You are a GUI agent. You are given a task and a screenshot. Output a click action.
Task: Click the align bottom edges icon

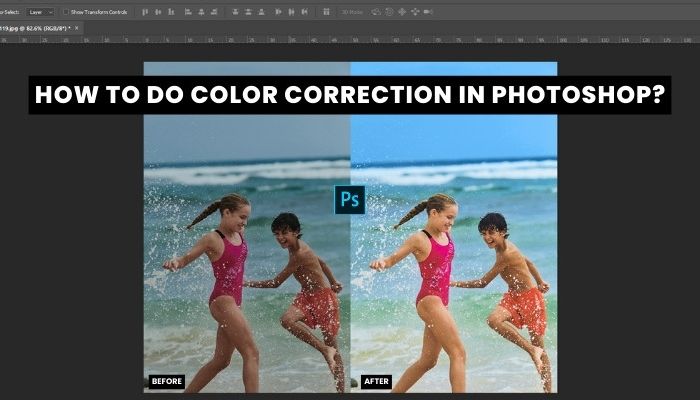[171, 12]
